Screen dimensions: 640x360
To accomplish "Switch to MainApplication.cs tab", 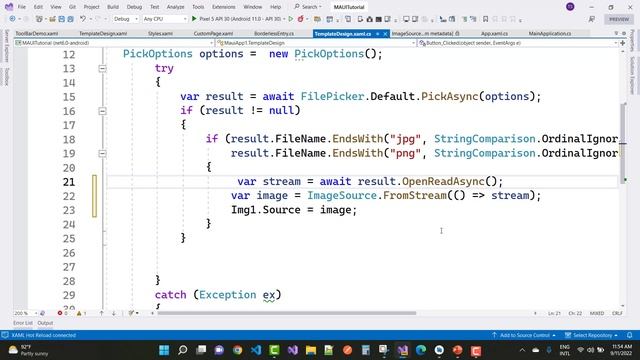I will click(550, 33).
